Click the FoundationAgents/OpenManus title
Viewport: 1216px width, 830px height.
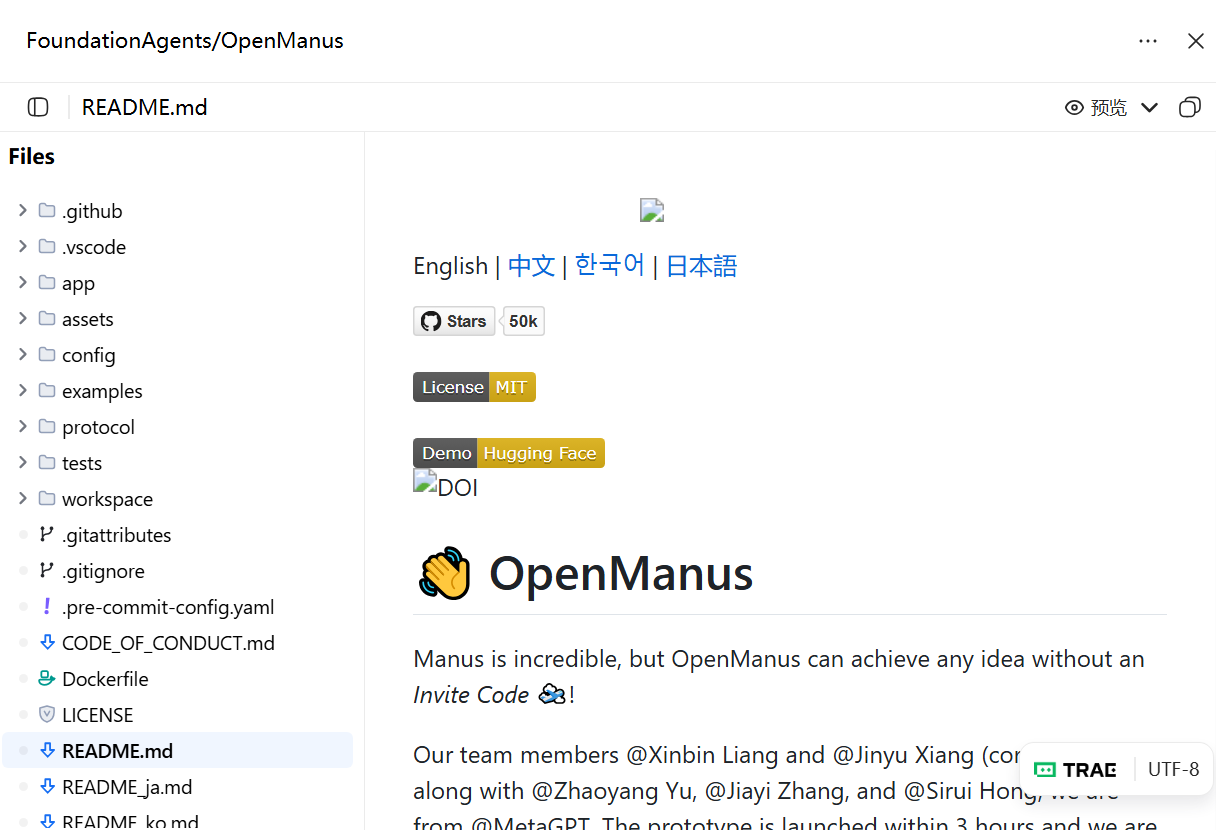tap(185, 41)
